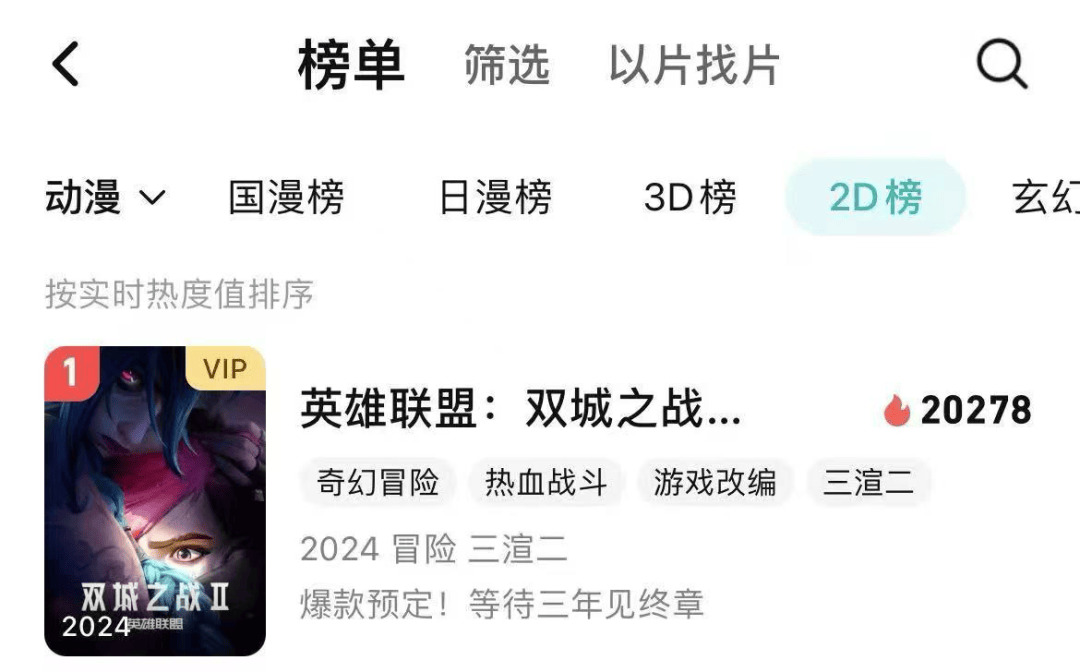Click the chevron next to 动漫
This screenshot has width=1080, height=672.
point(152,198)
